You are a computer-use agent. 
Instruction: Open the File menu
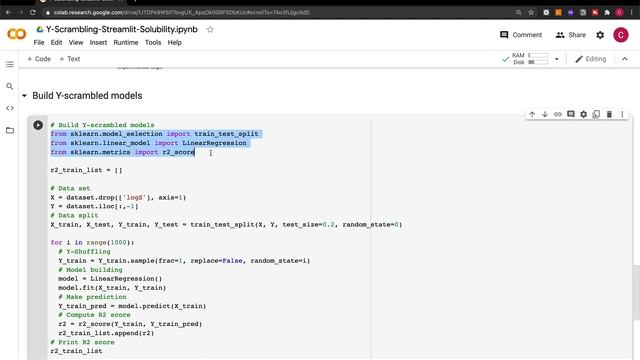pos(39,42)
